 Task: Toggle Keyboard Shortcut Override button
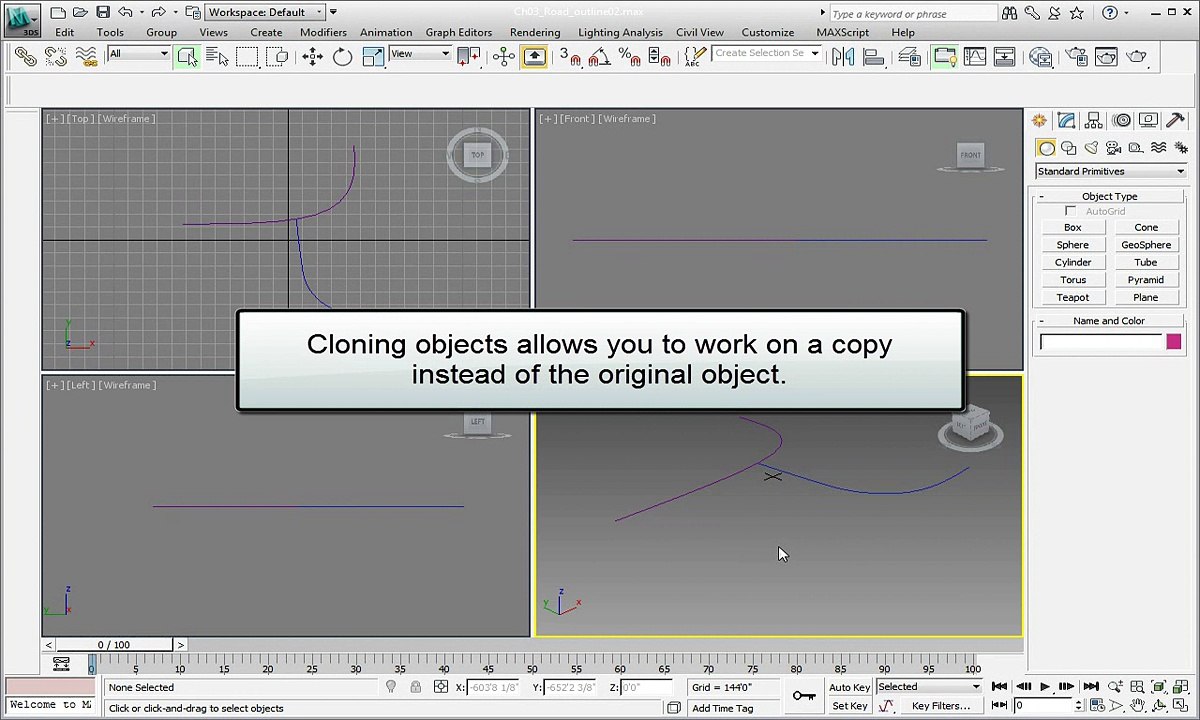[534, 57]
